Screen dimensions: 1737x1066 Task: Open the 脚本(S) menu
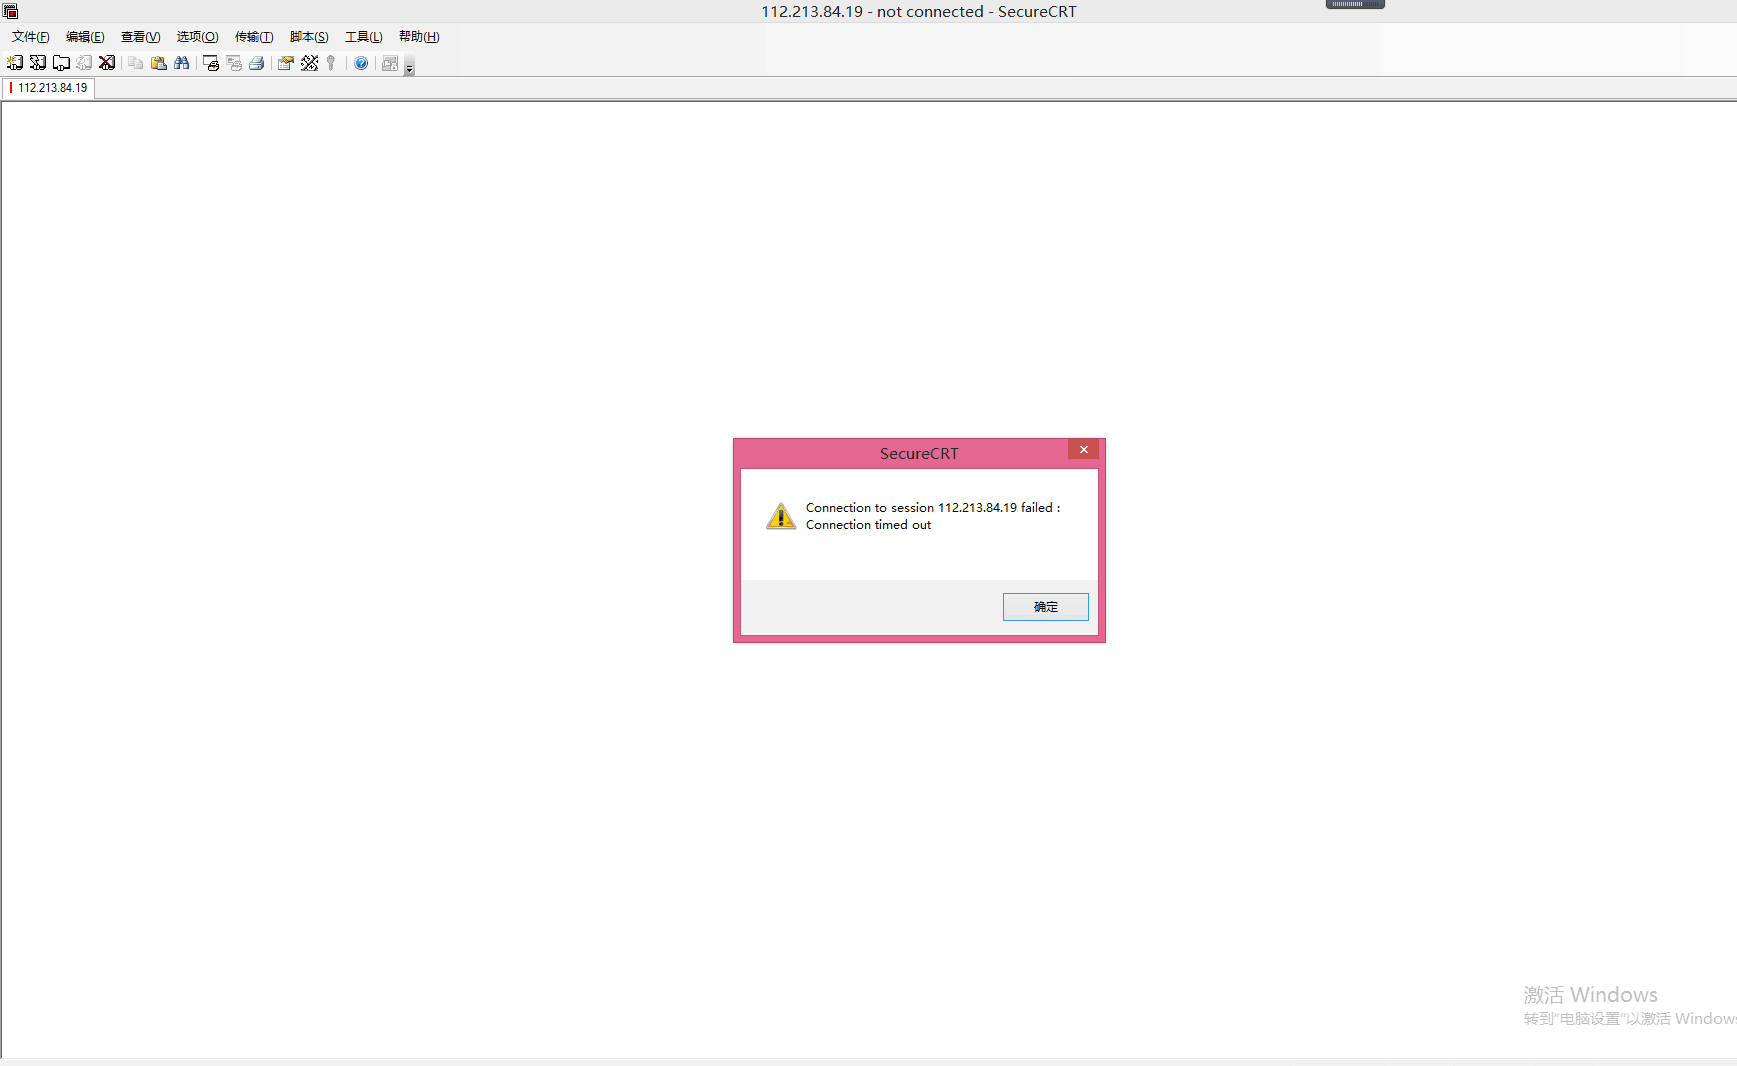pyautogui.click(x=310, y=37)
